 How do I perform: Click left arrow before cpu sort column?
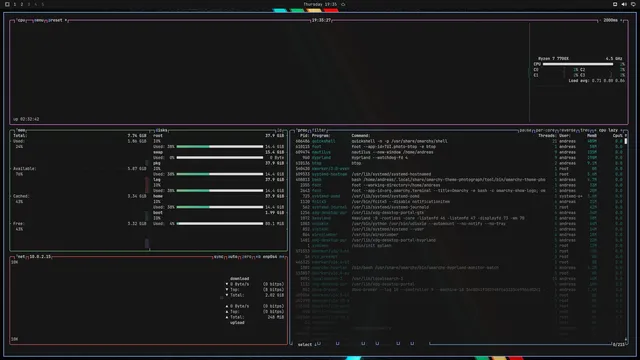tap(596, 130)
